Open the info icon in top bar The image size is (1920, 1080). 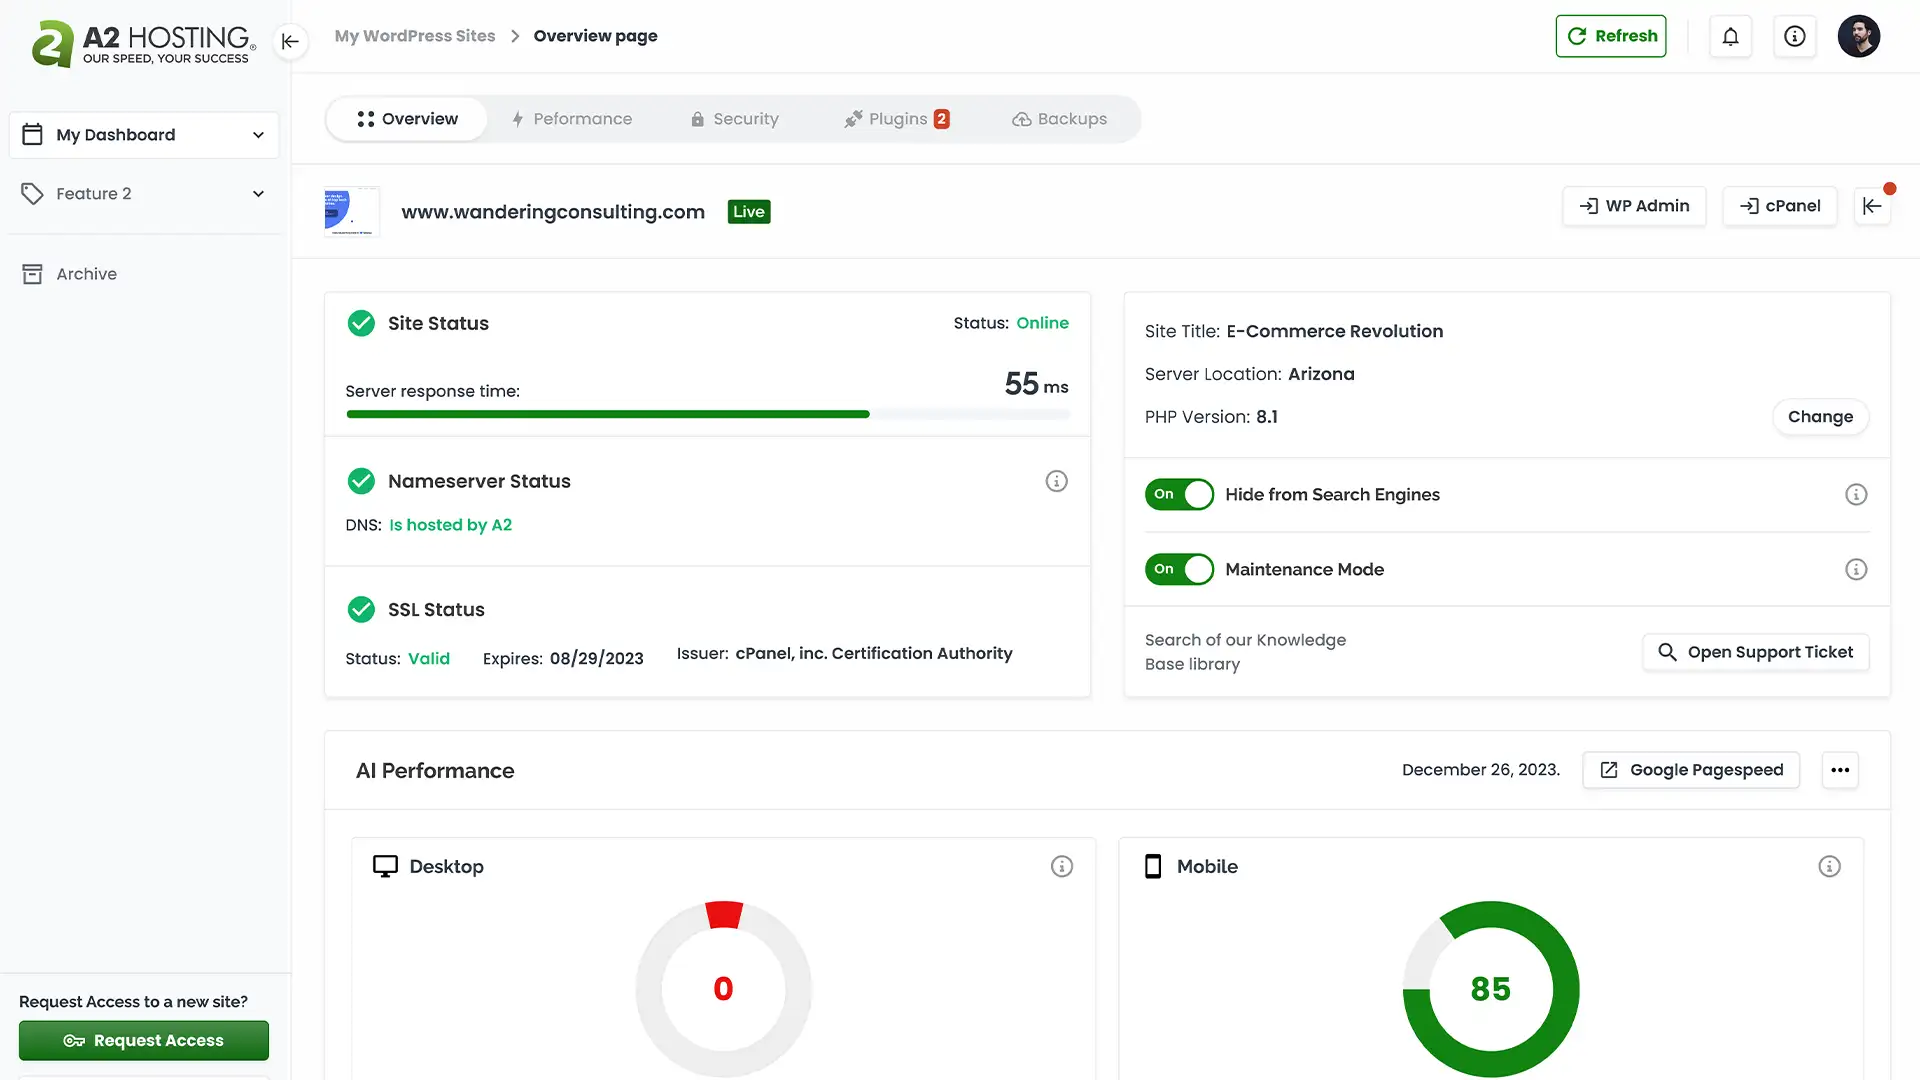[1795, 37]
